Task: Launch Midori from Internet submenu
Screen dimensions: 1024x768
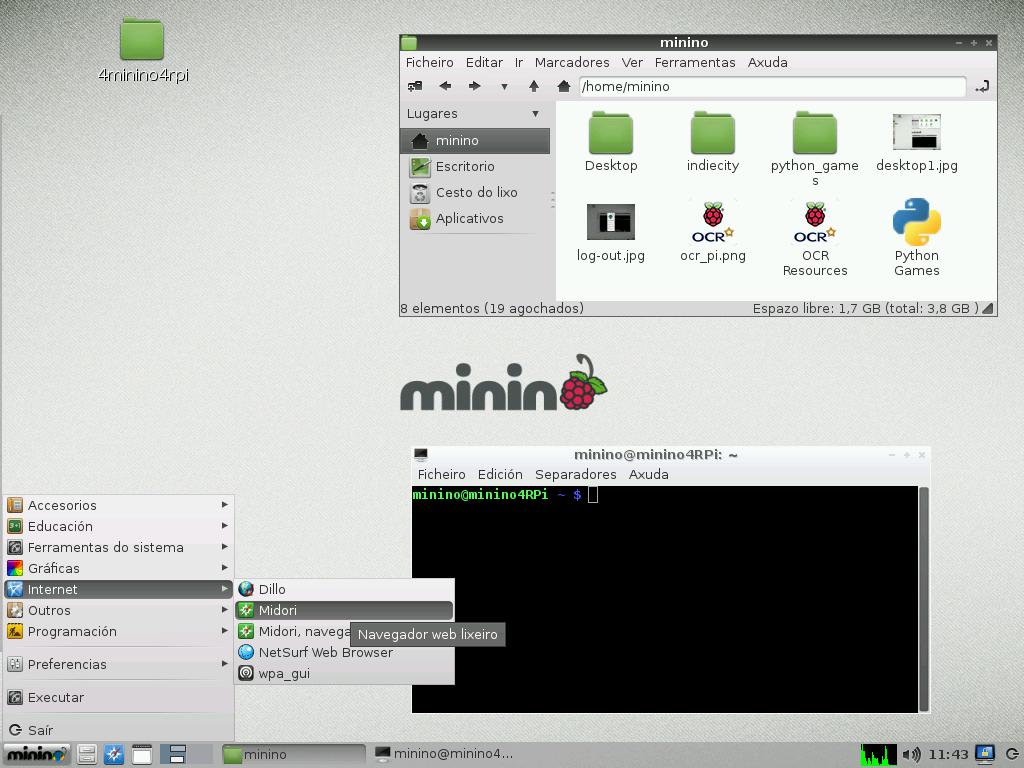Action: tap(344, 610)
